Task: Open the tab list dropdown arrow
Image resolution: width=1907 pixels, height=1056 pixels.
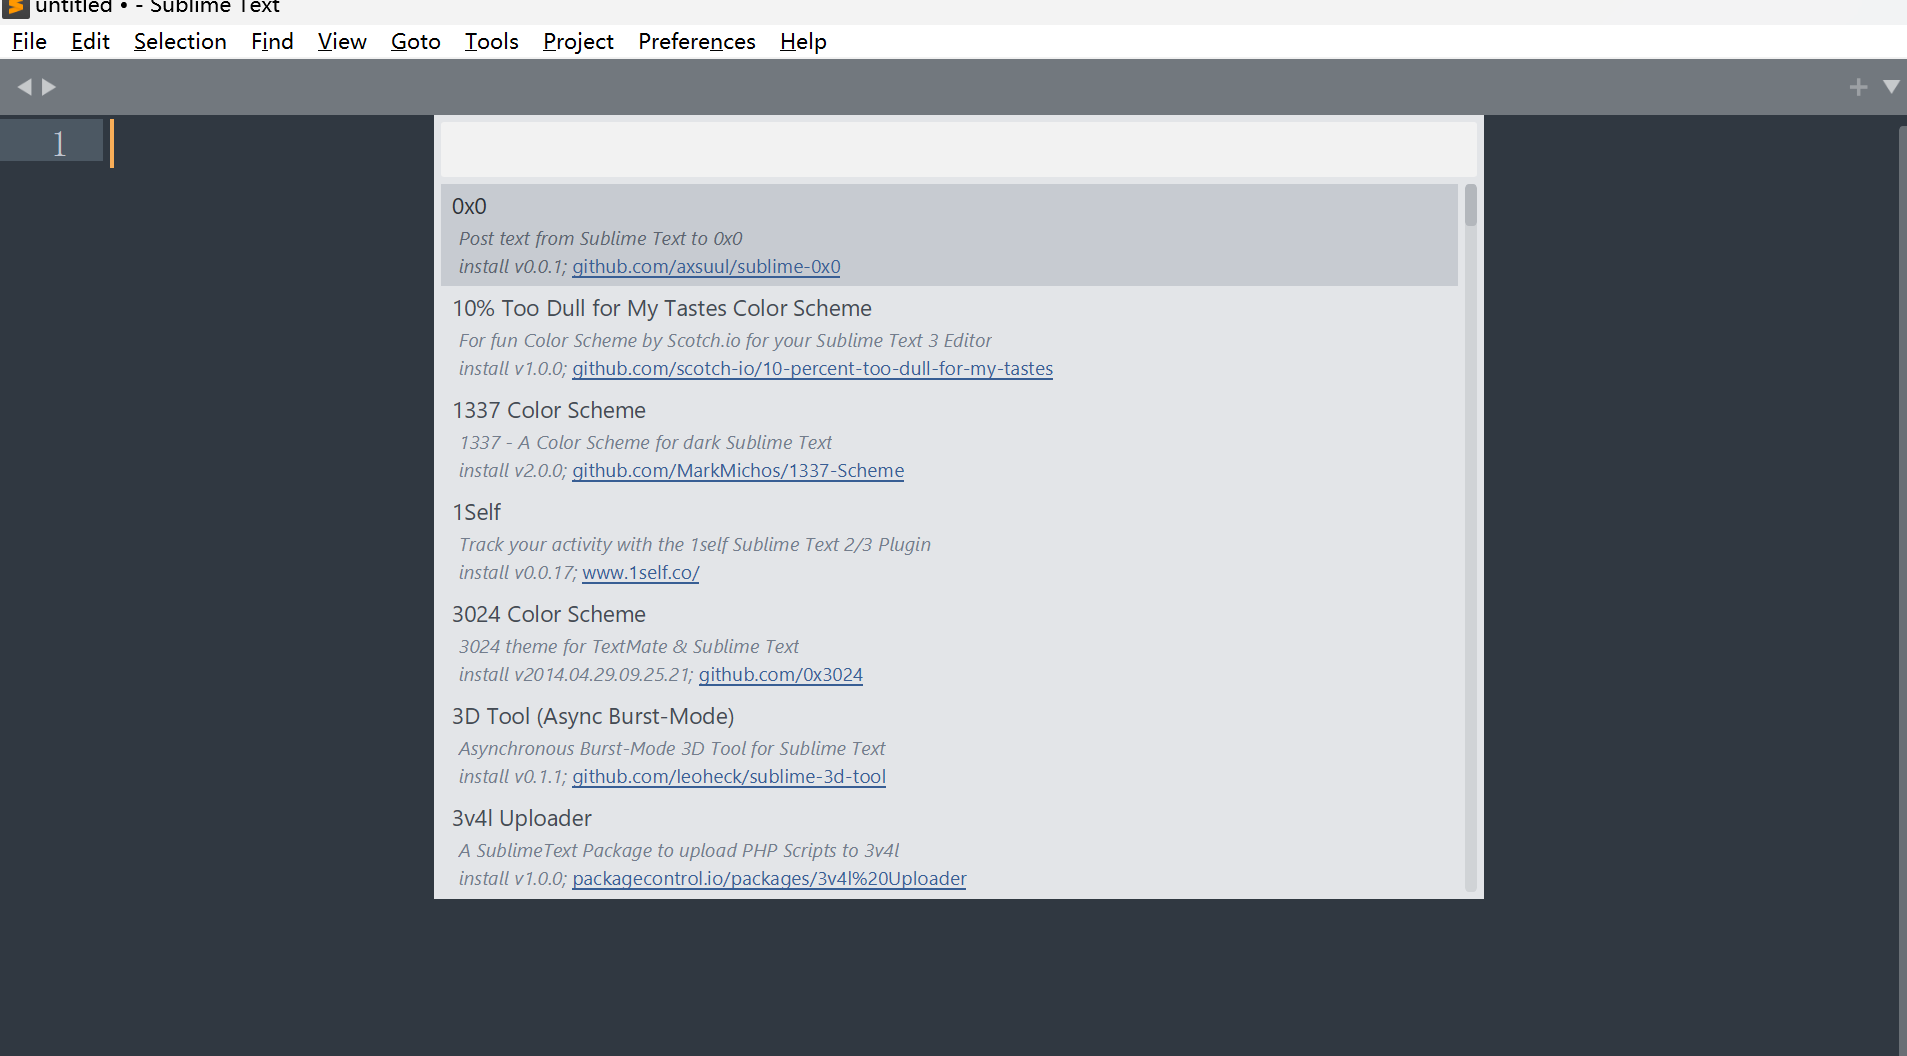Action: [x=1891, y=87]
